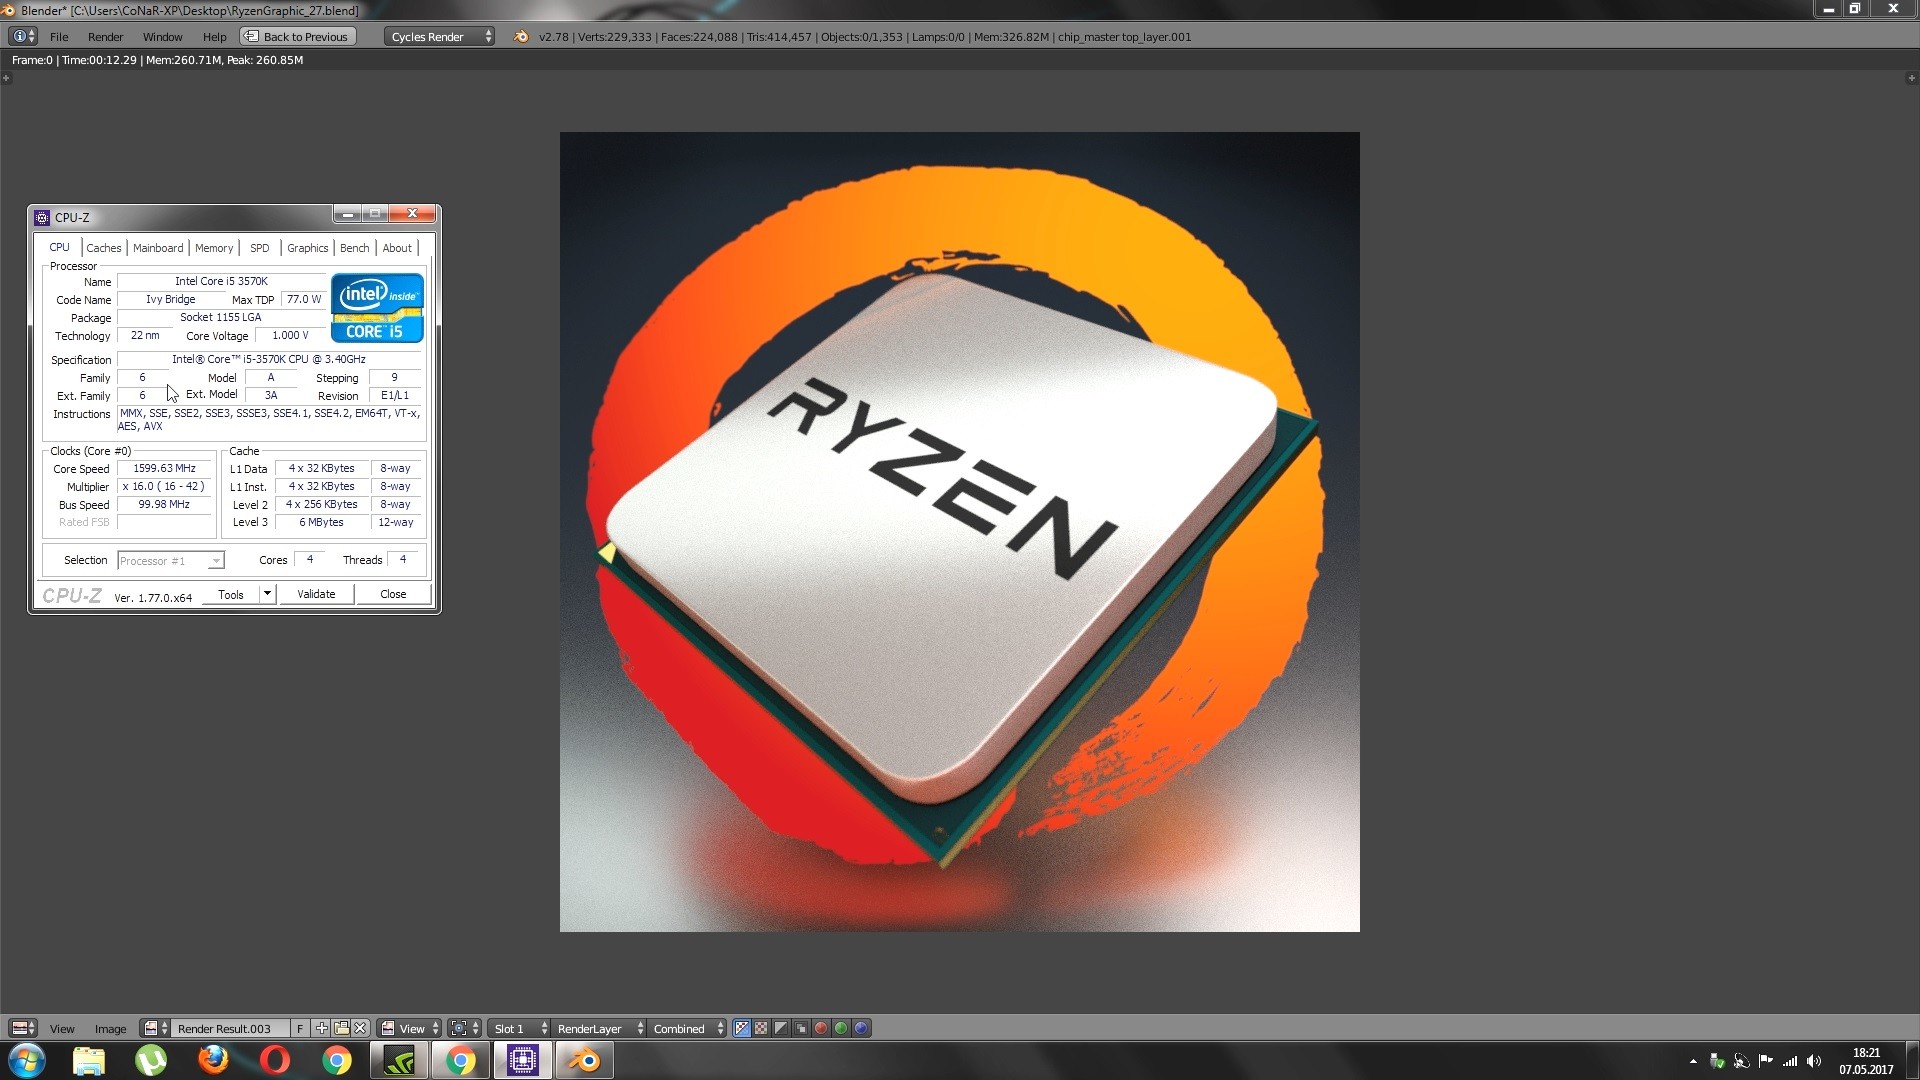This screenshot has height=1080, width=1920.
Task: Click the Core Speed 1599.63 MHz value
Action: [165, 468]
